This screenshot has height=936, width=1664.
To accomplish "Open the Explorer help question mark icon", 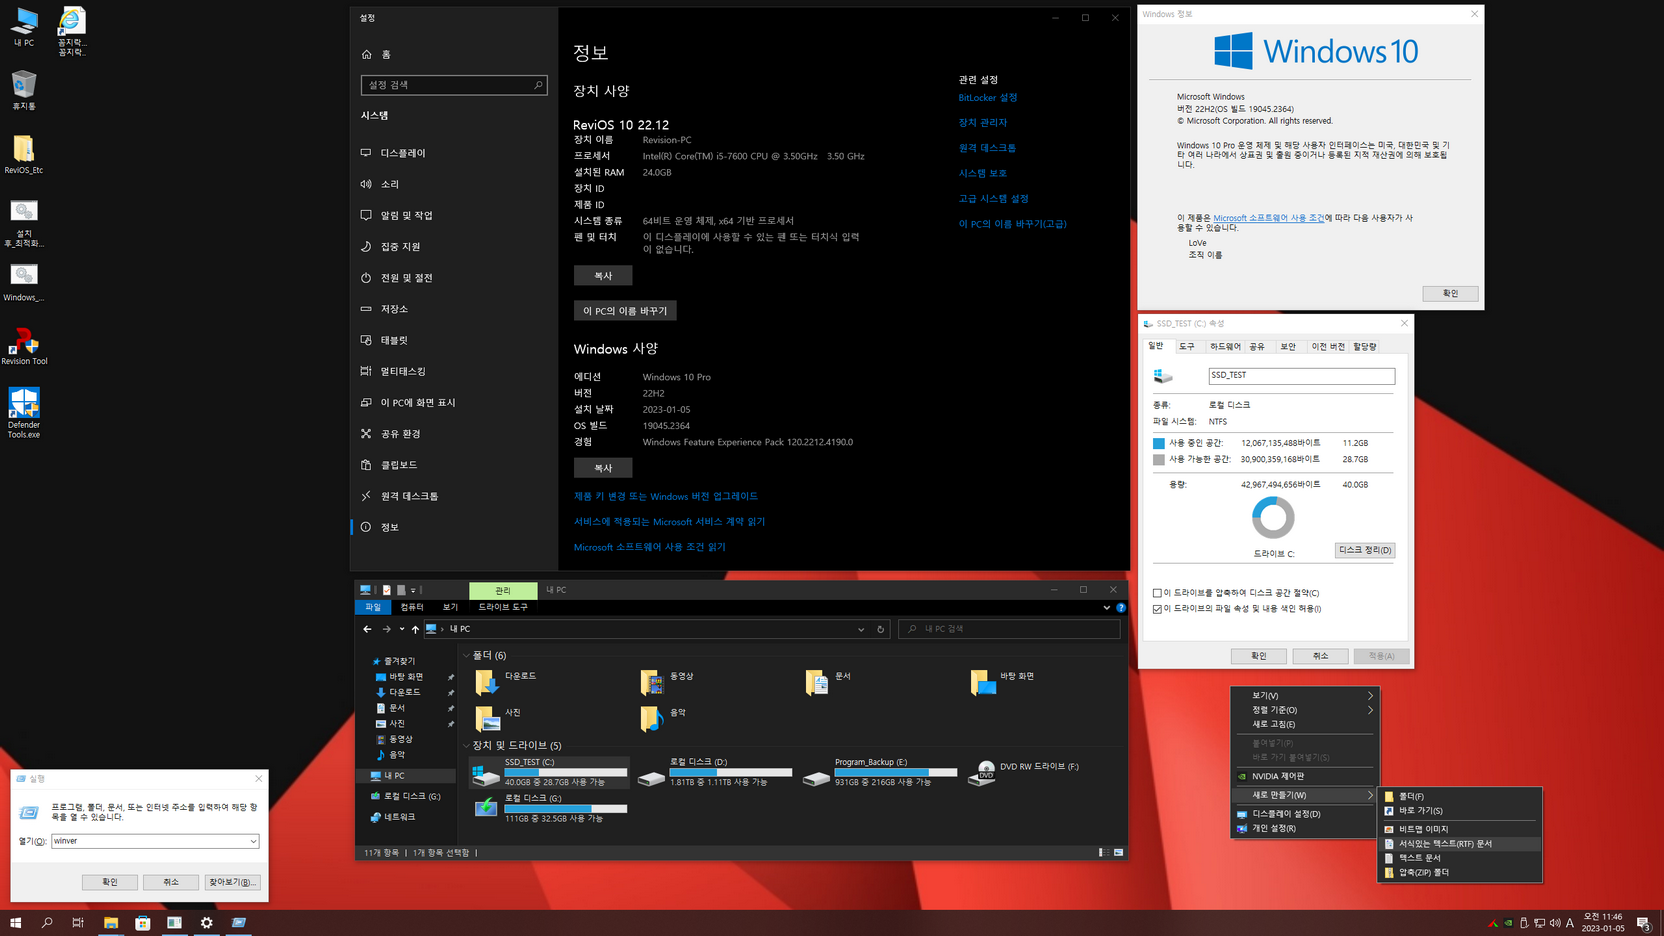I will tap(1121, 607).
